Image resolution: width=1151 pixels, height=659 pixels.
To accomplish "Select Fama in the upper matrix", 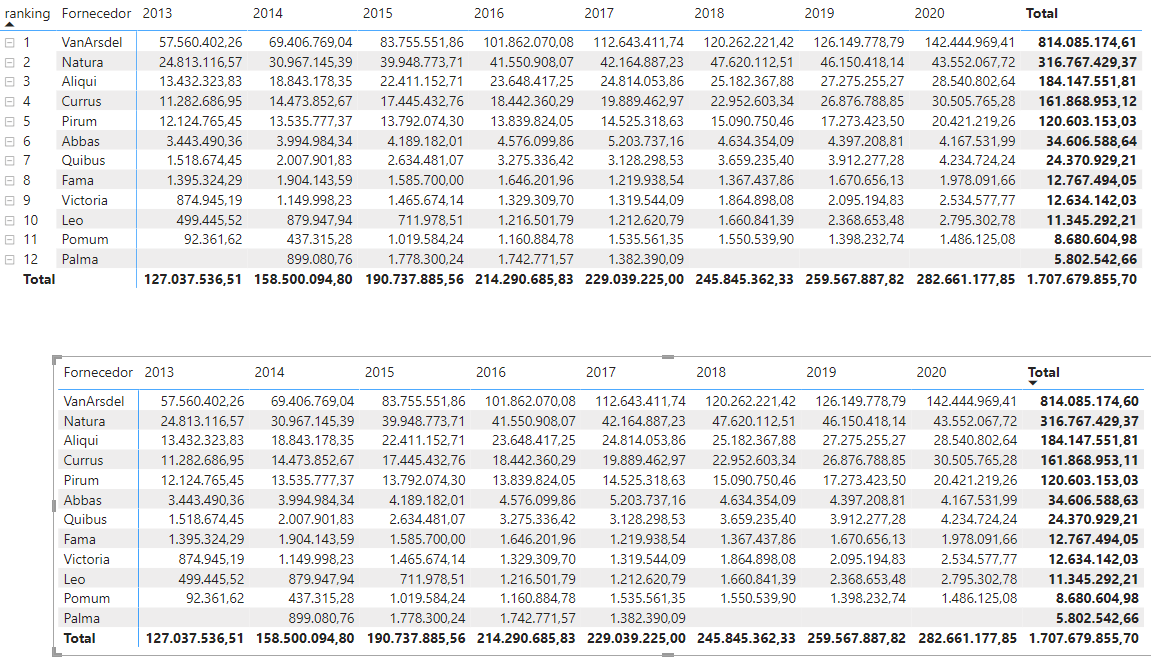I will pos(78,180).
